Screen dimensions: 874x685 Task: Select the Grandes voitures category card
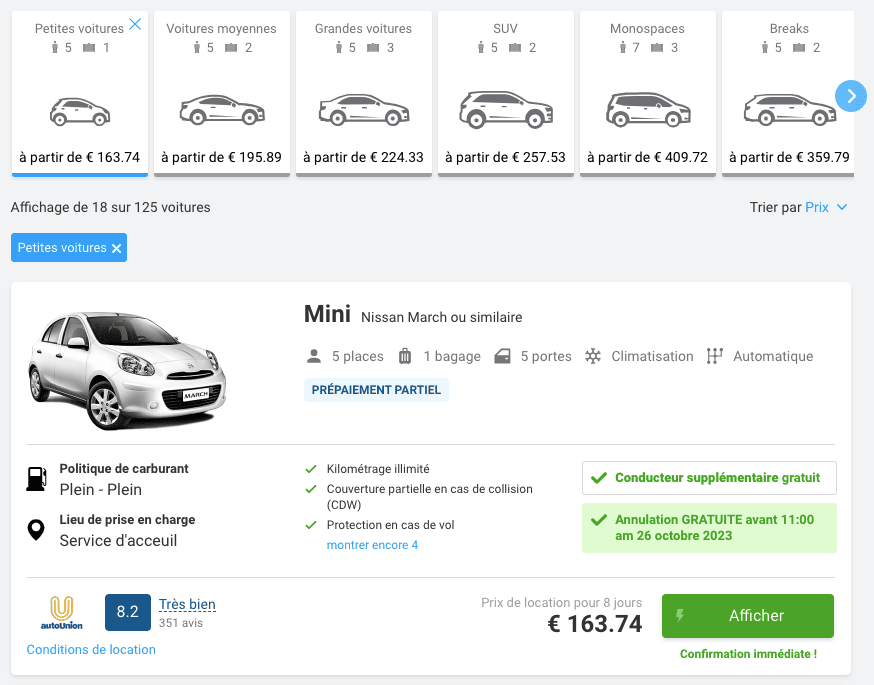click(364, 93)
